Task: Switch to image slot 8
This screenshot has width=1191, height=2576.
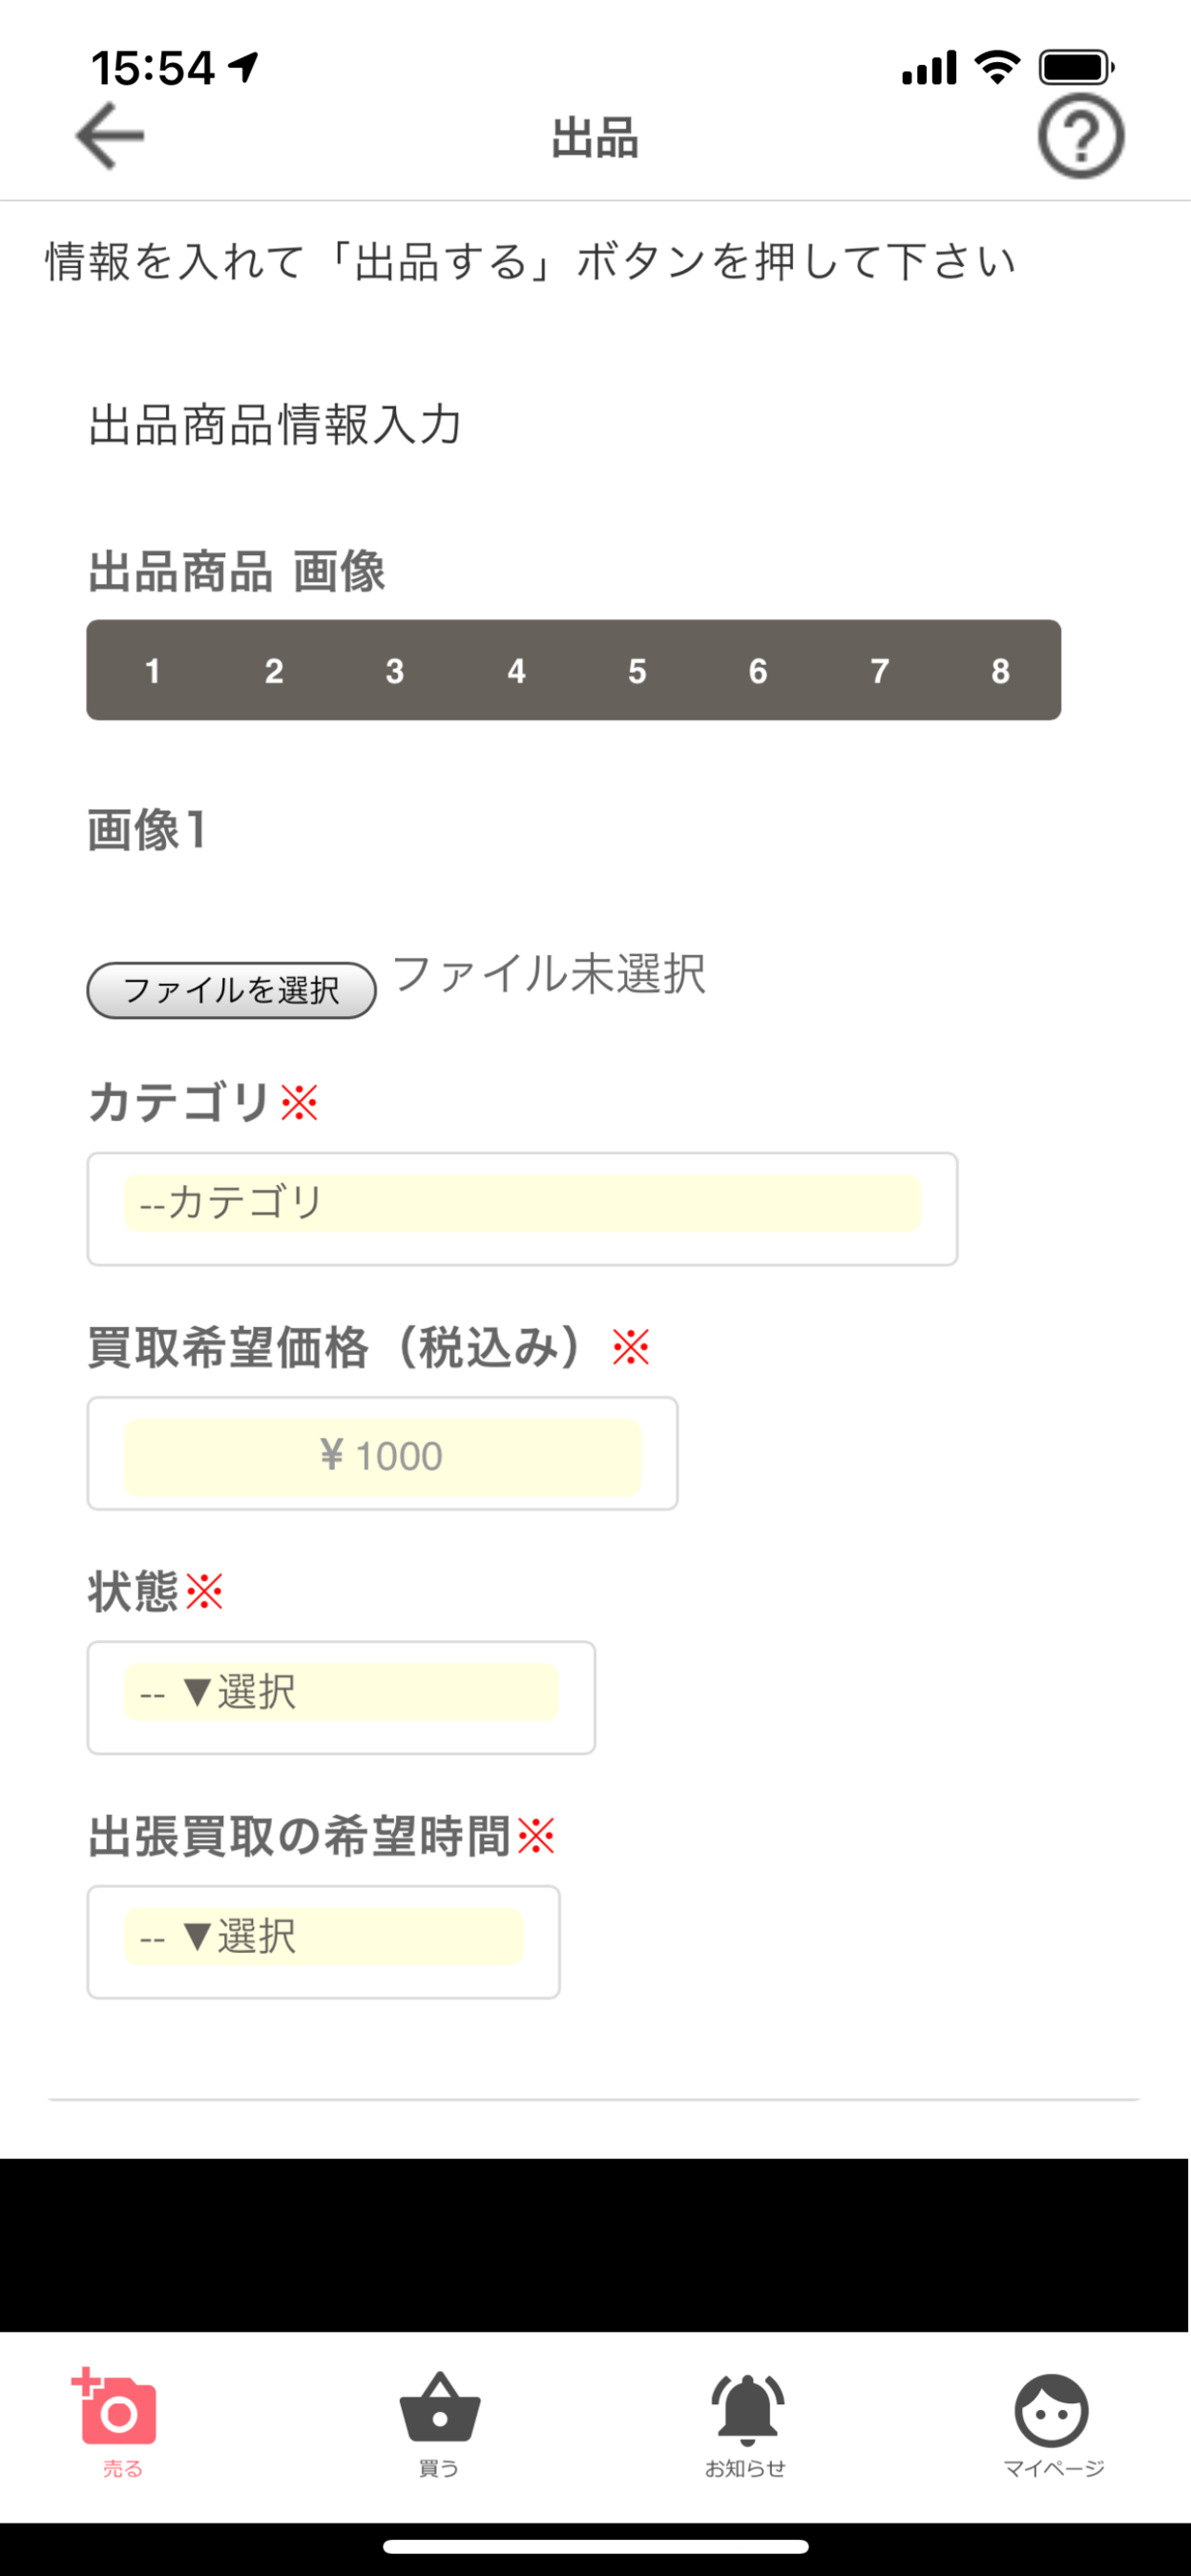Action: tap(1000, 671)
